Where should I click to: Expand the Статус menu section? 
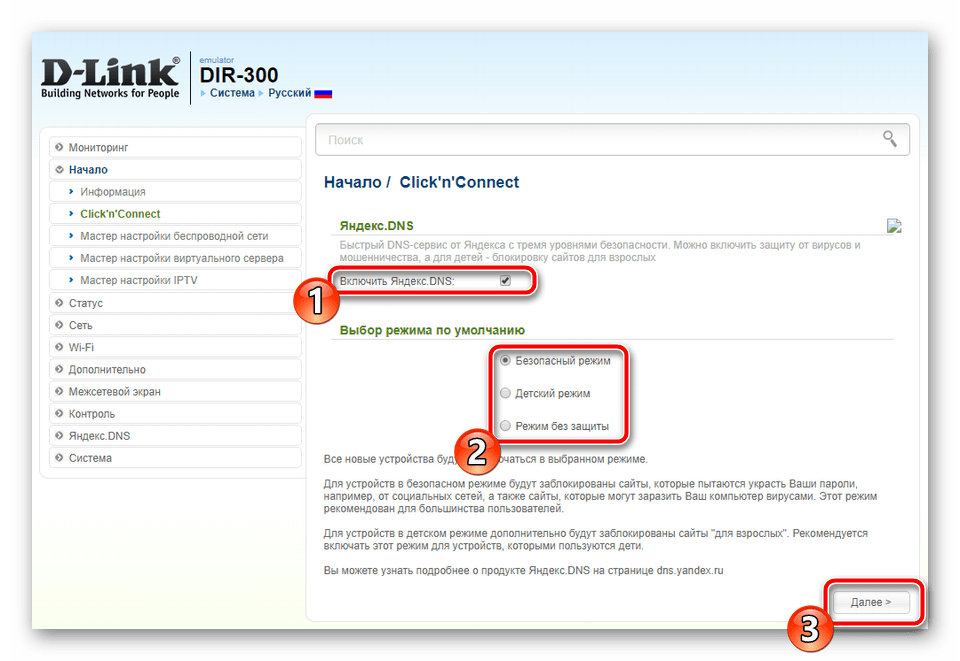175,303
